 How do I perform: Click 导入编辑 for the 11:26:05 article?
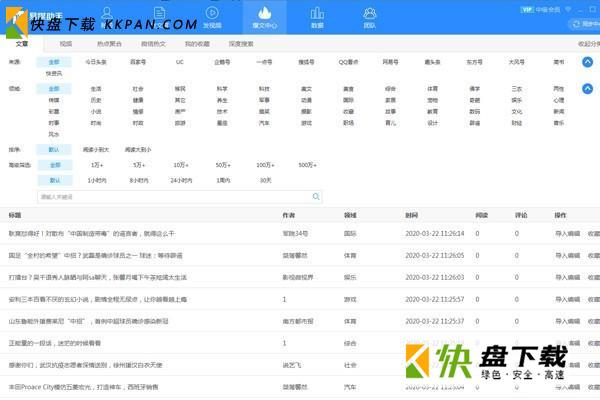tap(568, 255)
